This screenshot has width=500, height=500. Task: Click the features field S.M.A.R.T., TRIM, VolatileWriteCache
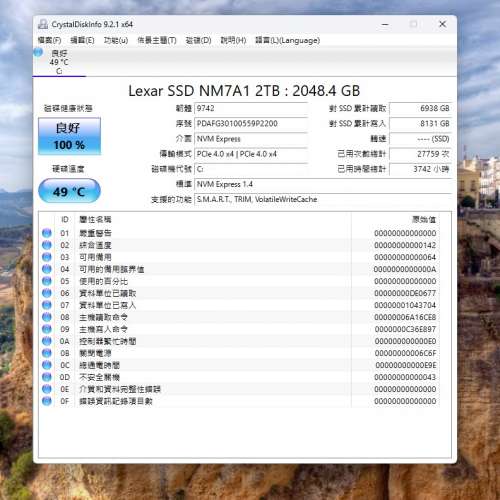(323, 199)
